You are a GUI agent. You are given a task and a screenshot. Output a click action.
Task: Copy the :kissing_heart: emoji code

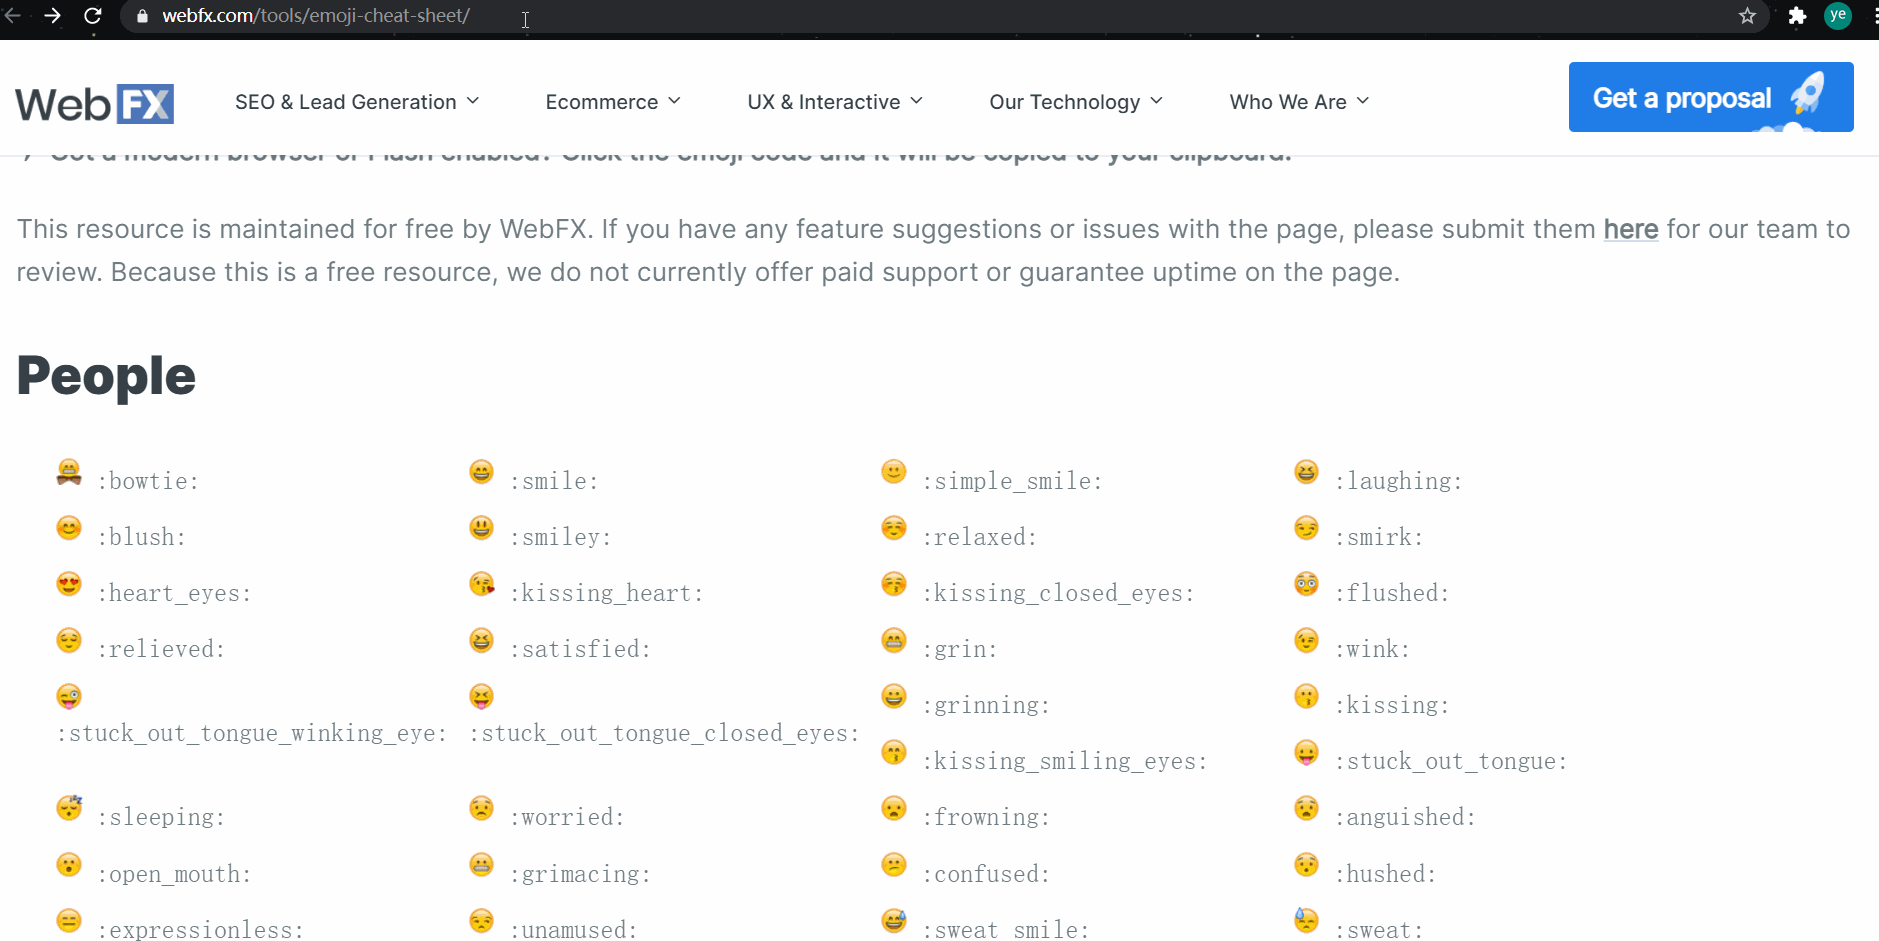pos(607,593)
